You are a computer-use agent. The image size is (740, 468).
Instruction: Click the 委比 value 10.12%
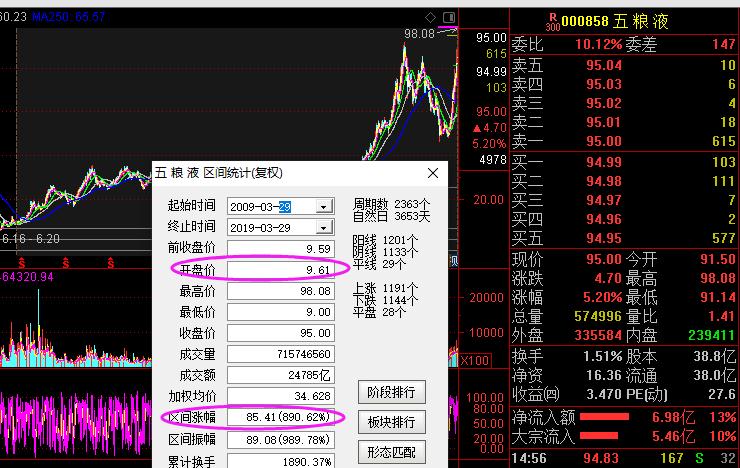click(598, 44)
